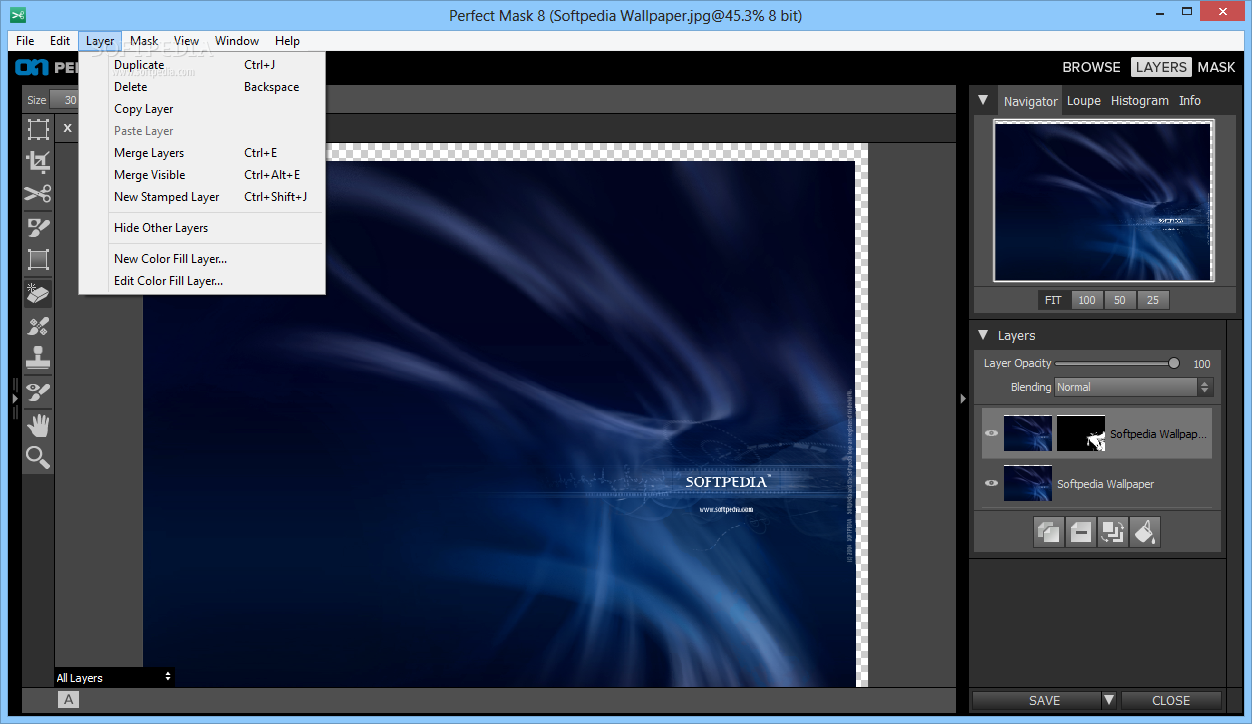Toggle visibility of bottom Softpedia Wallpaper layer
Viewport: 1252px width, 724px height.
pyautogui.click(x=991, y=483)
